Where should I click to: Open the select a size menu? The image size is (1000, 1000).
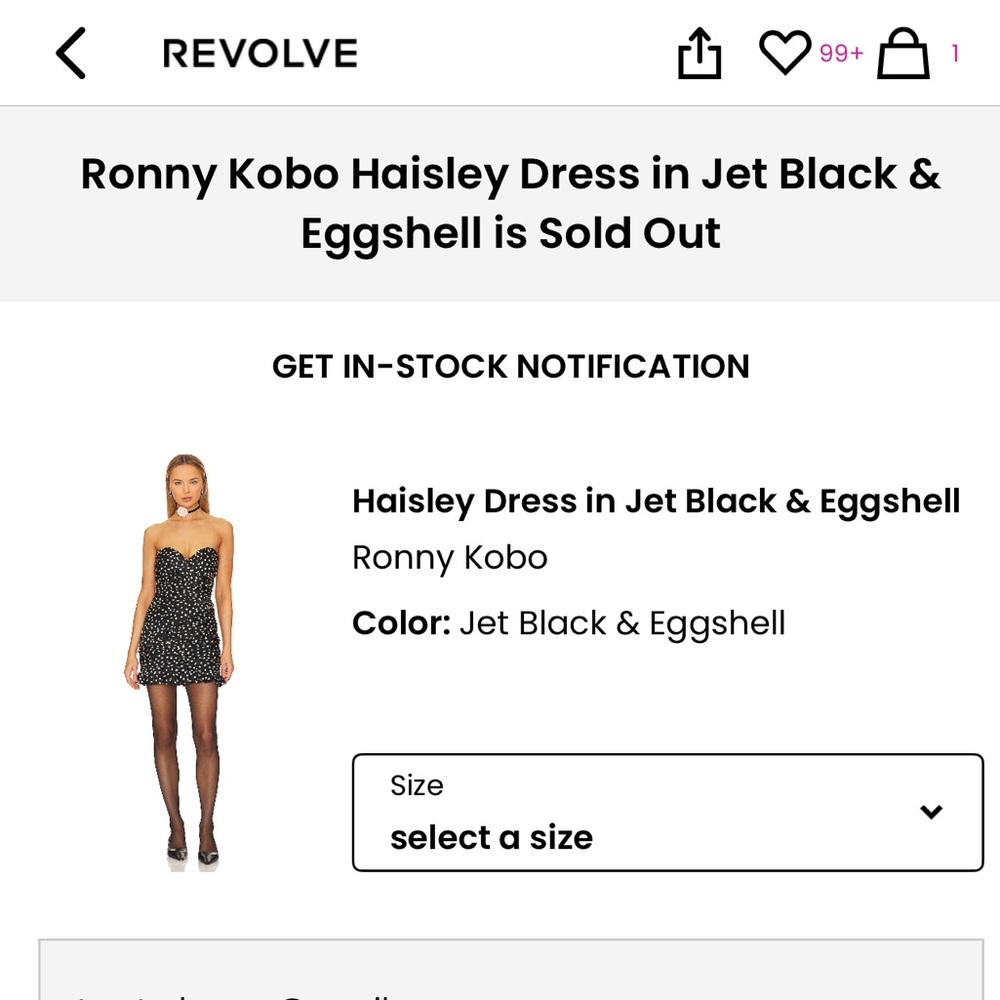pyautogui.click(x=492, y=837)
